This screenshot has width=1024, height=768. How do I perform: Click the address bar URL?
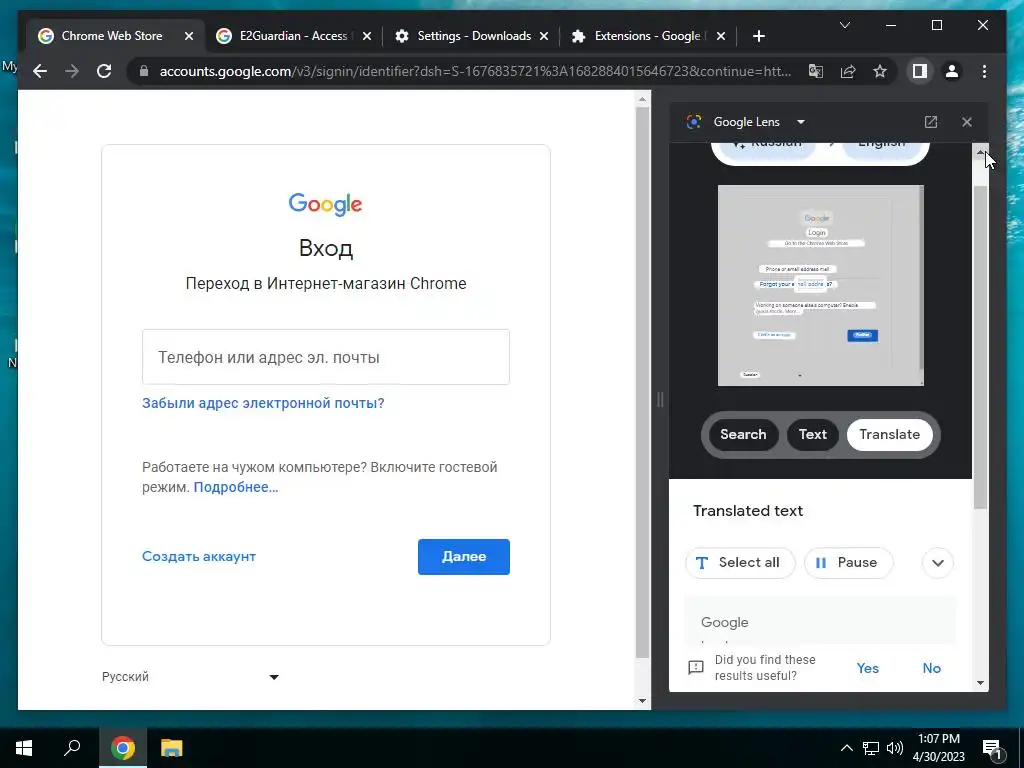coord(475,71)
